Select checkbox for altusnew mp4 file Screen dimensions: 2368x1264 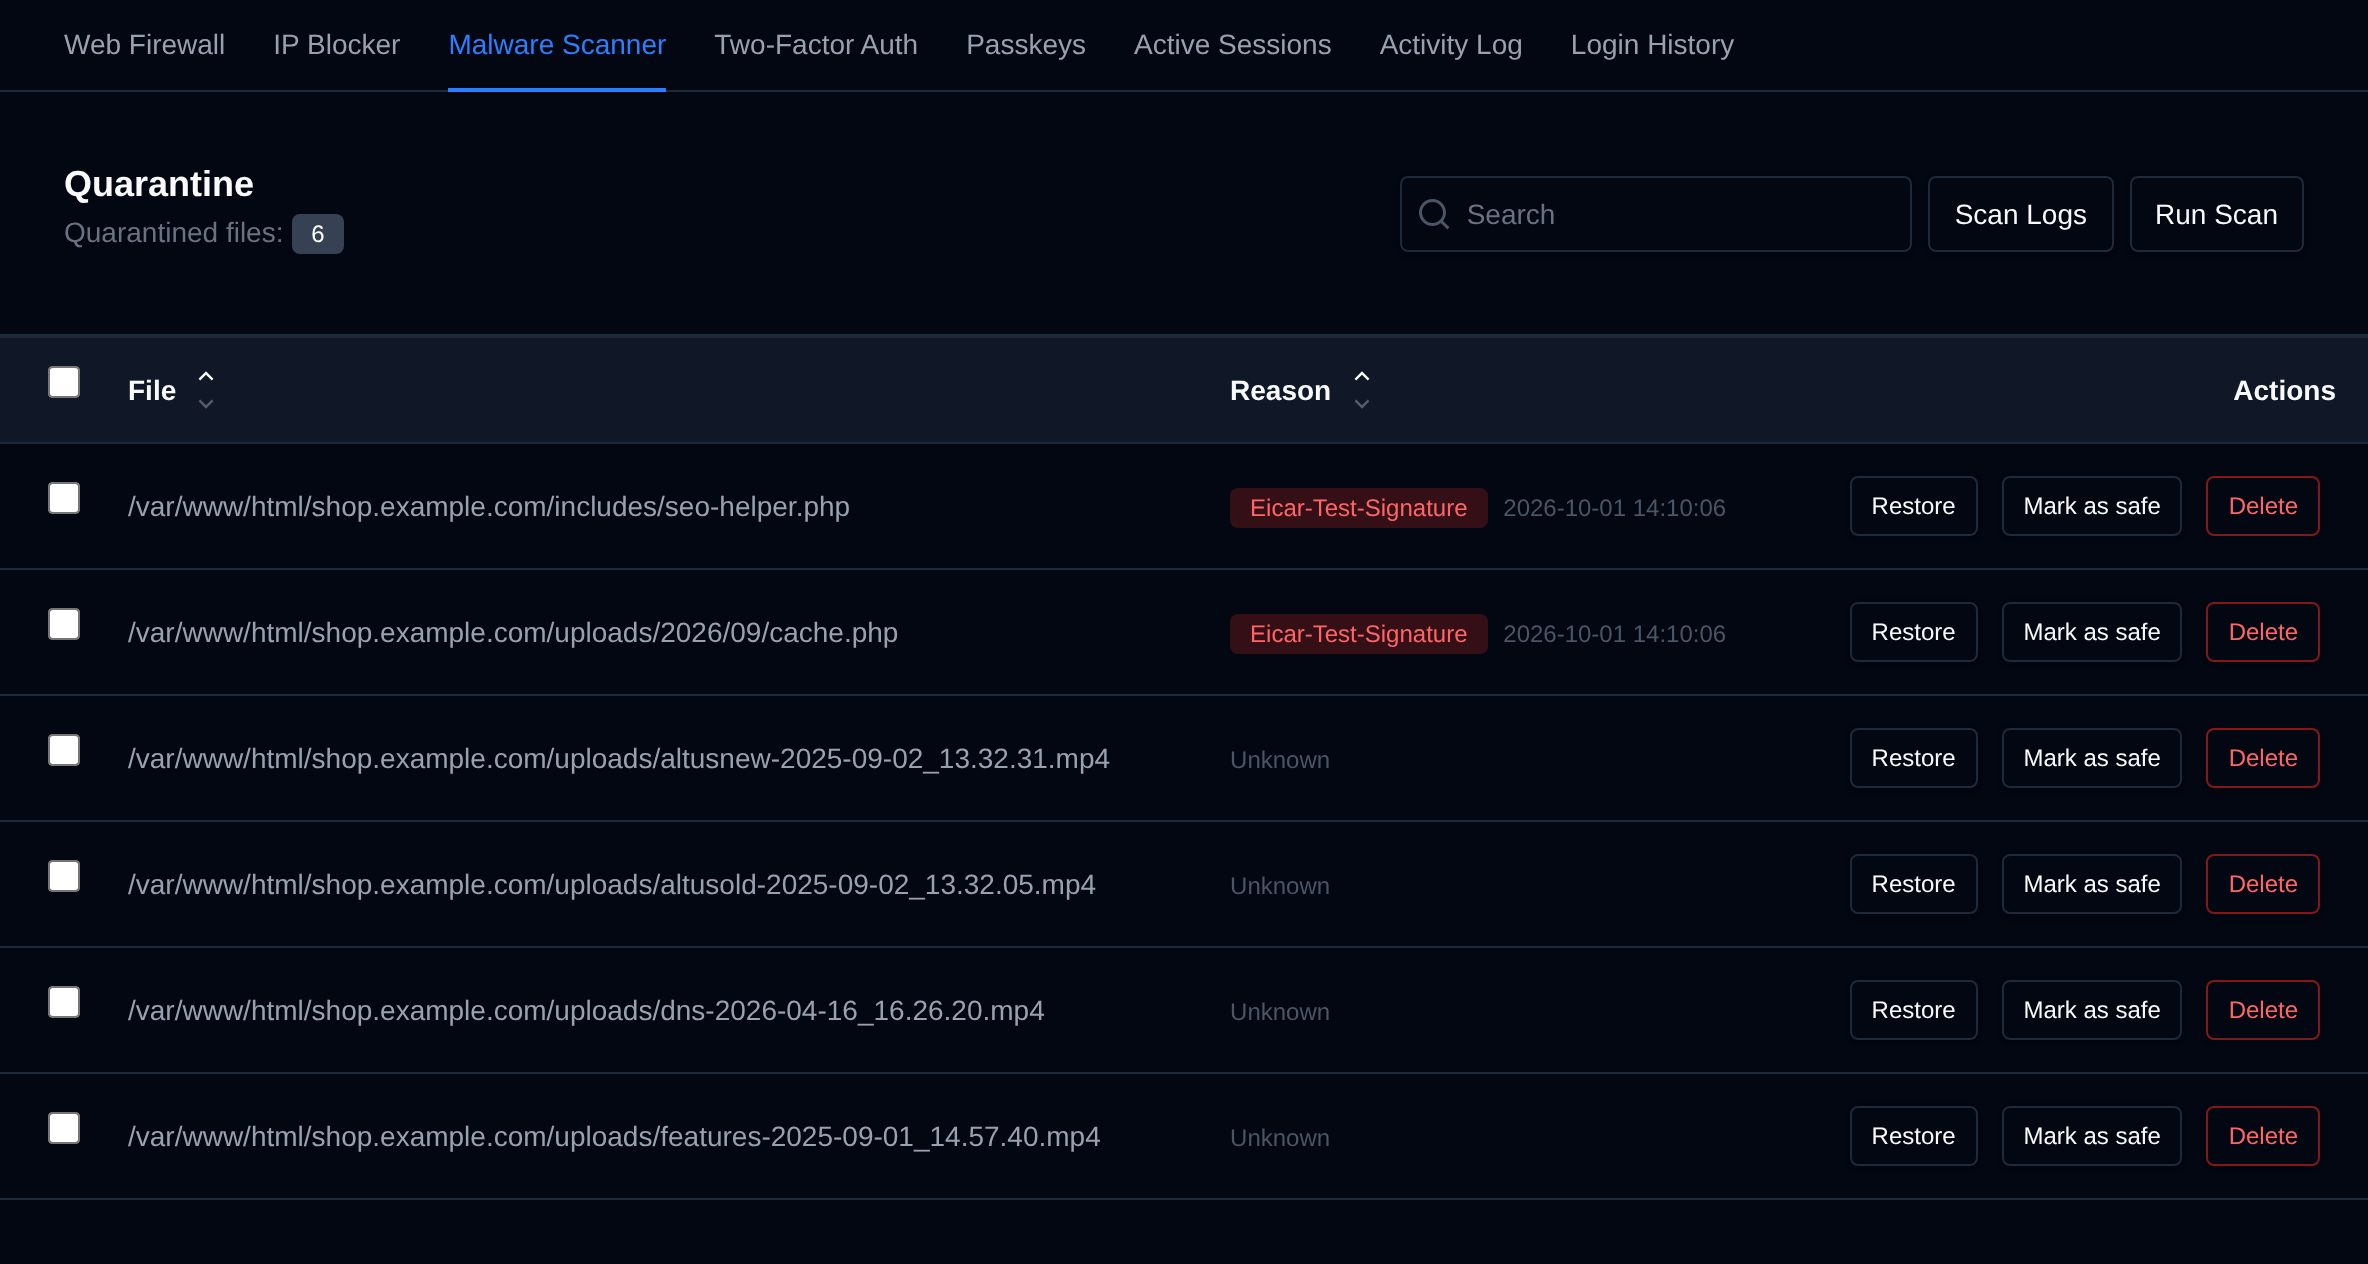(64, 750)
